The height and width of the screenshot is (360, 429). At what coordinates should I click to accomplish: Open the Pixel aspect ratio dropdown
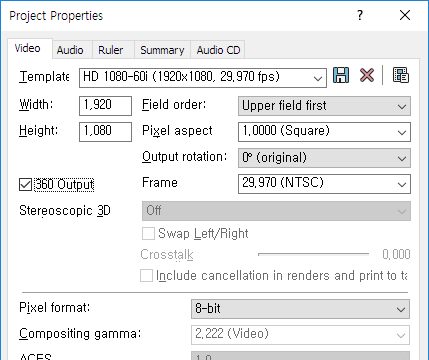(324, 132)
